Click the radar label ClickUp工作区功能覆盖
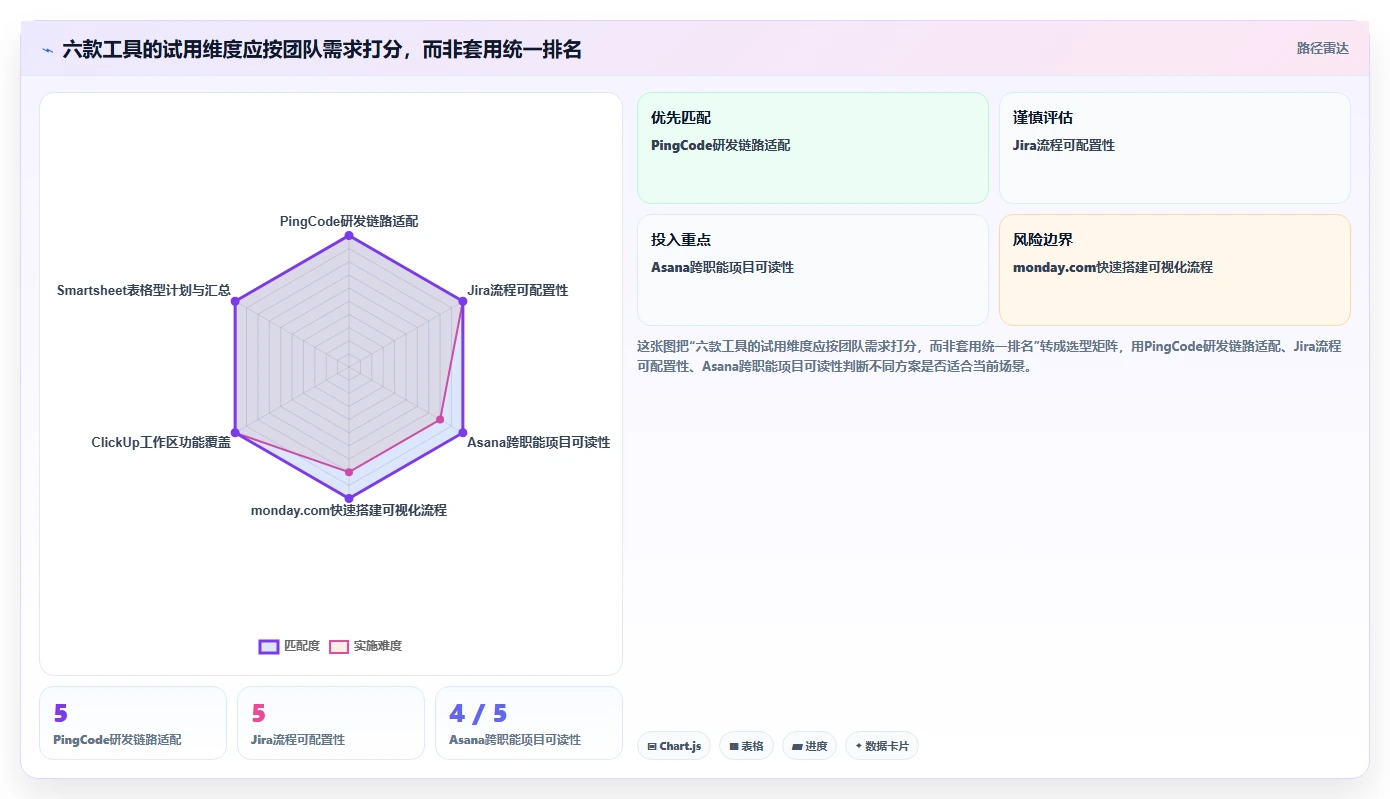Screen dimensions: 1390x799 (161, 442)
